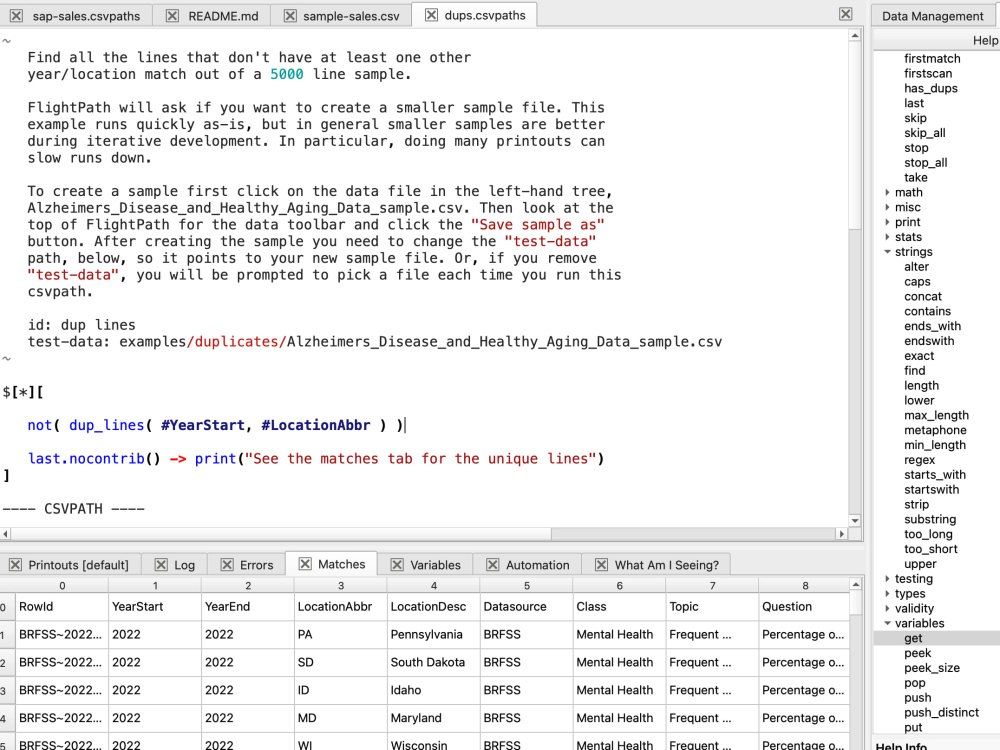This screenshot has width=1000, height=750.
Task: Click the South Dakota cell
Action: pos(434,662)
